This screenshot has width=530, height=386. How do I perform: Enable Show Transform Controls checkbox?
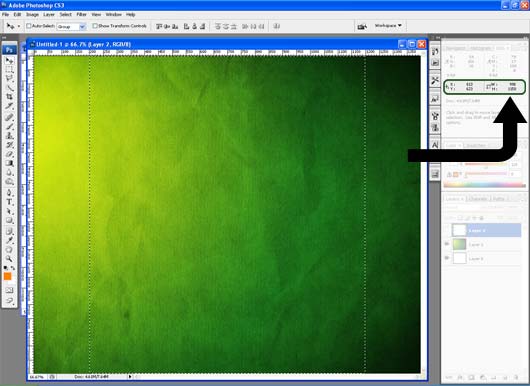click(95, 26)
